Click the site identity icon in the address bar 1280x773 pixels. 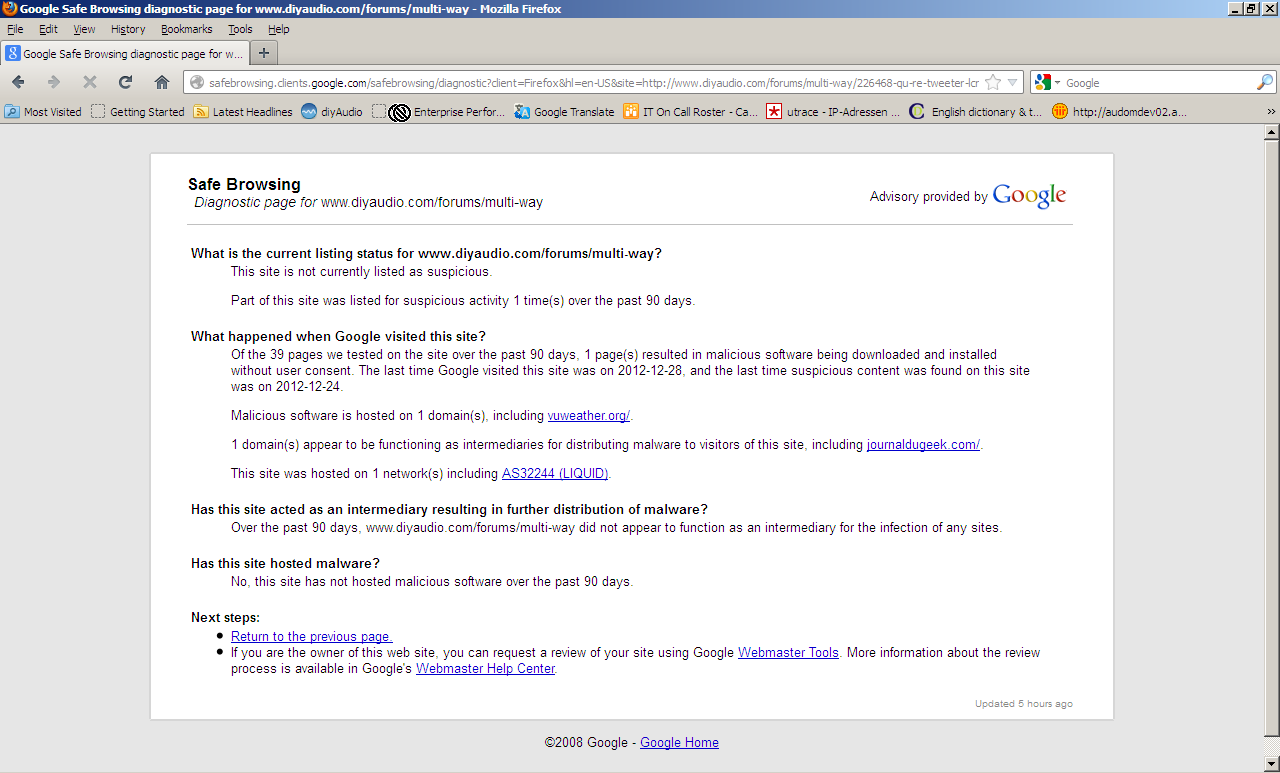(x=196, y=83)
